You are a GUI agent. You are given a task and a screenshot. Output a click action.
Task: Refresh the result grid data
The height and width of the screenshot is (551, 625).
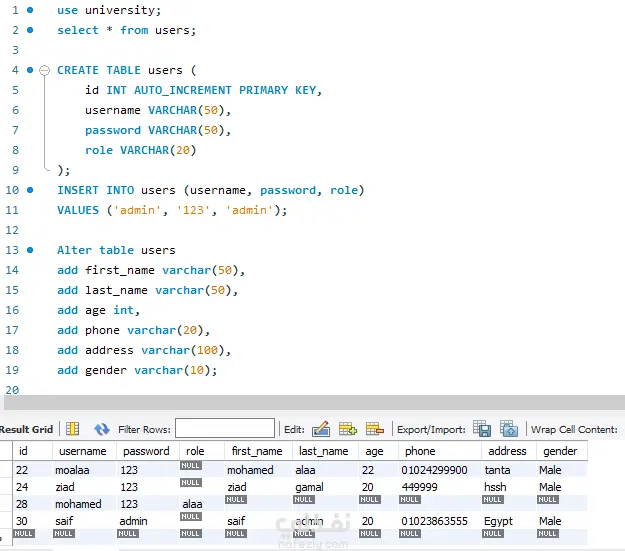(102, 429)
